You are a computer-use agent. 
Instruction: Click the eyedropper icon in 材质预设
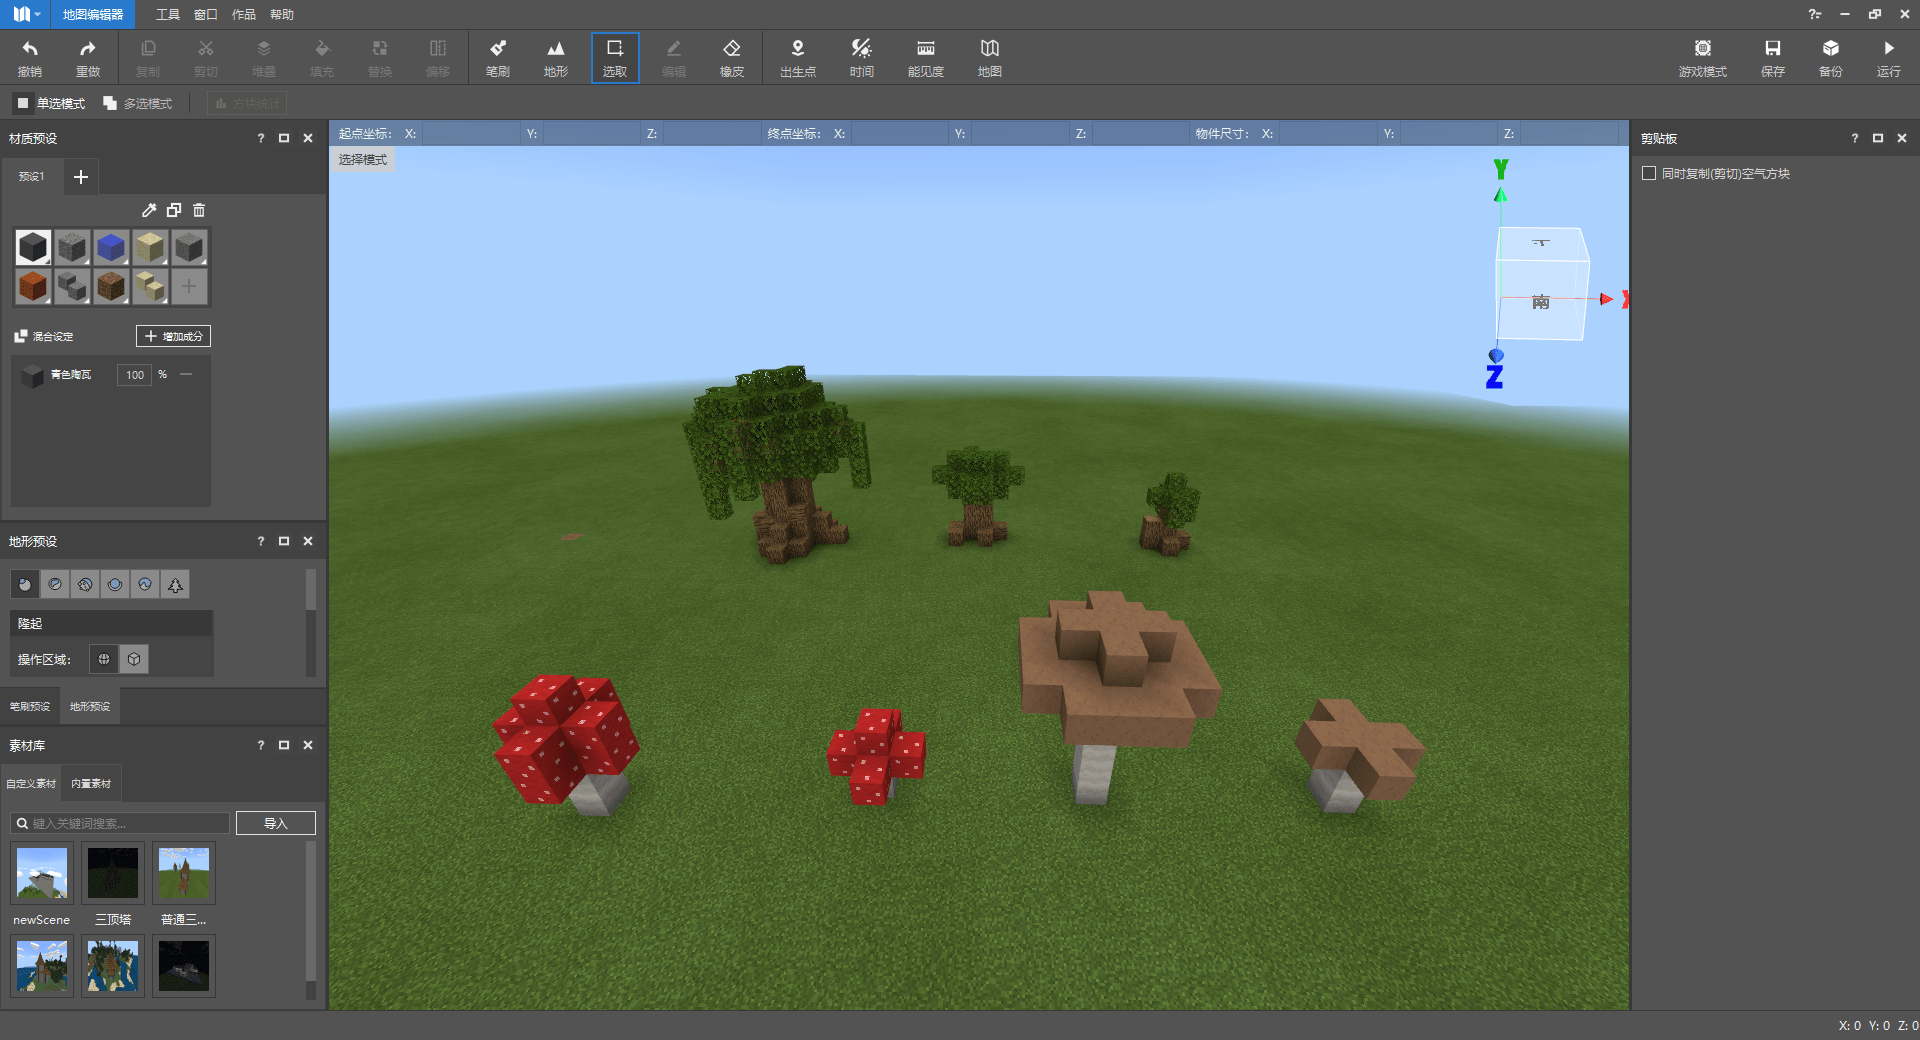149,210
